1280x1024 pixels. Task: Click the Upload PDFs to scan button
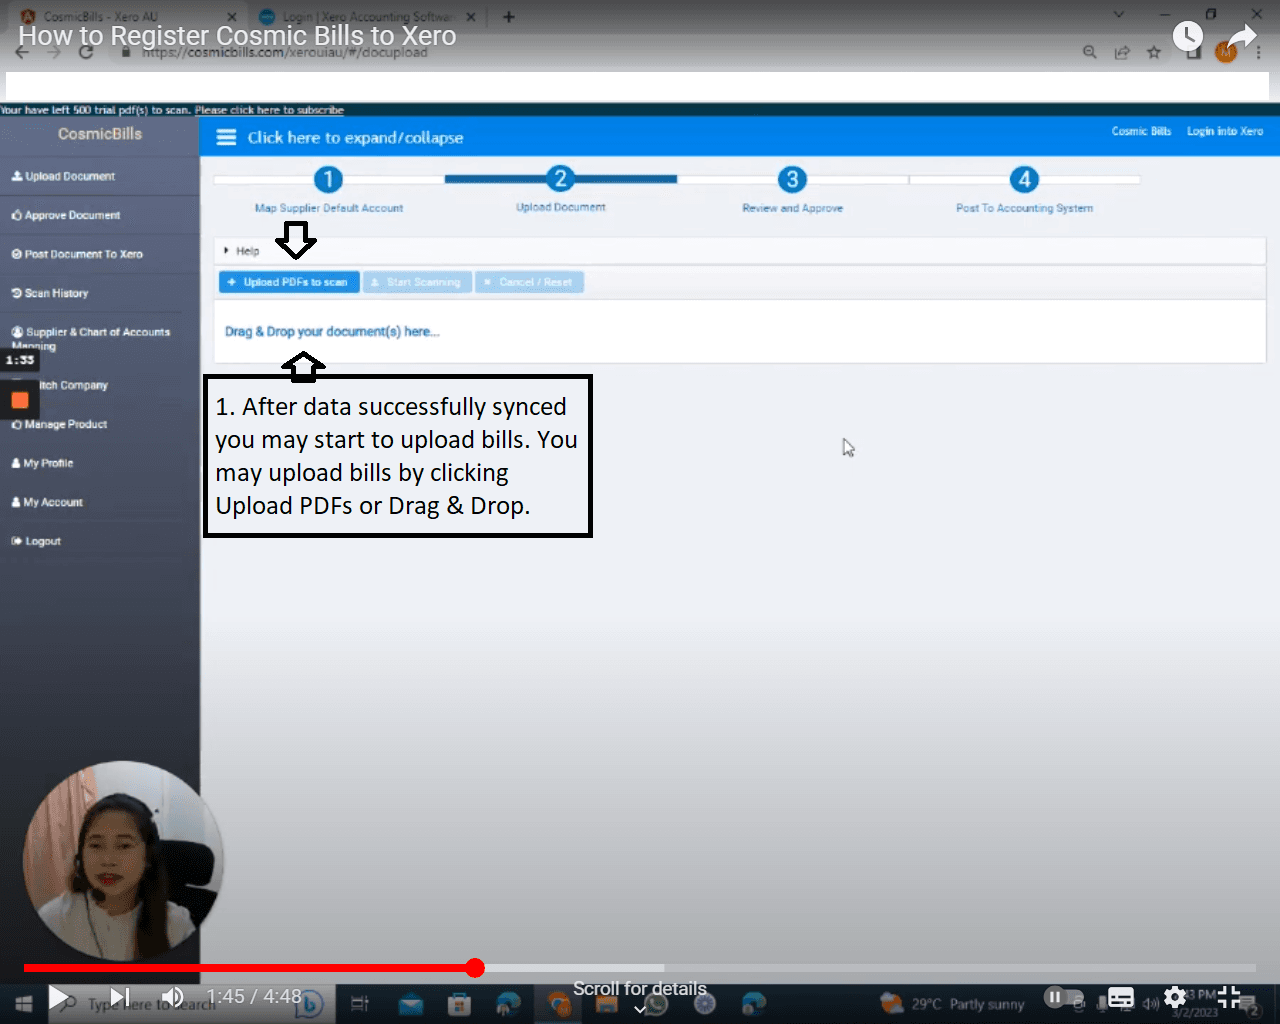289,282
